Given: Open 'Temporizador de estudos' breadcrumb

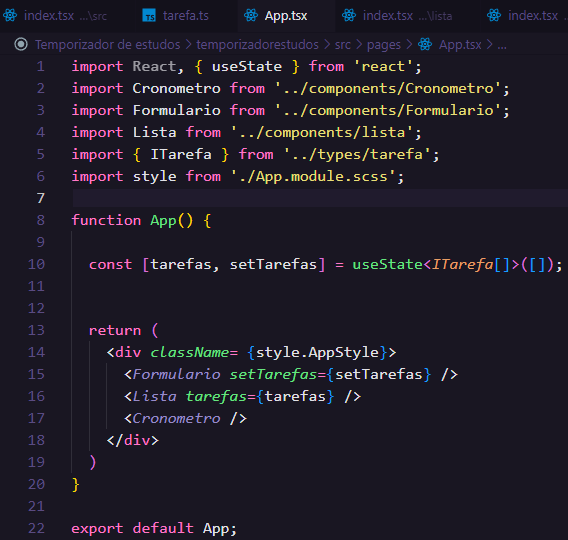Looking at the screenshot, I should (108, 45).
